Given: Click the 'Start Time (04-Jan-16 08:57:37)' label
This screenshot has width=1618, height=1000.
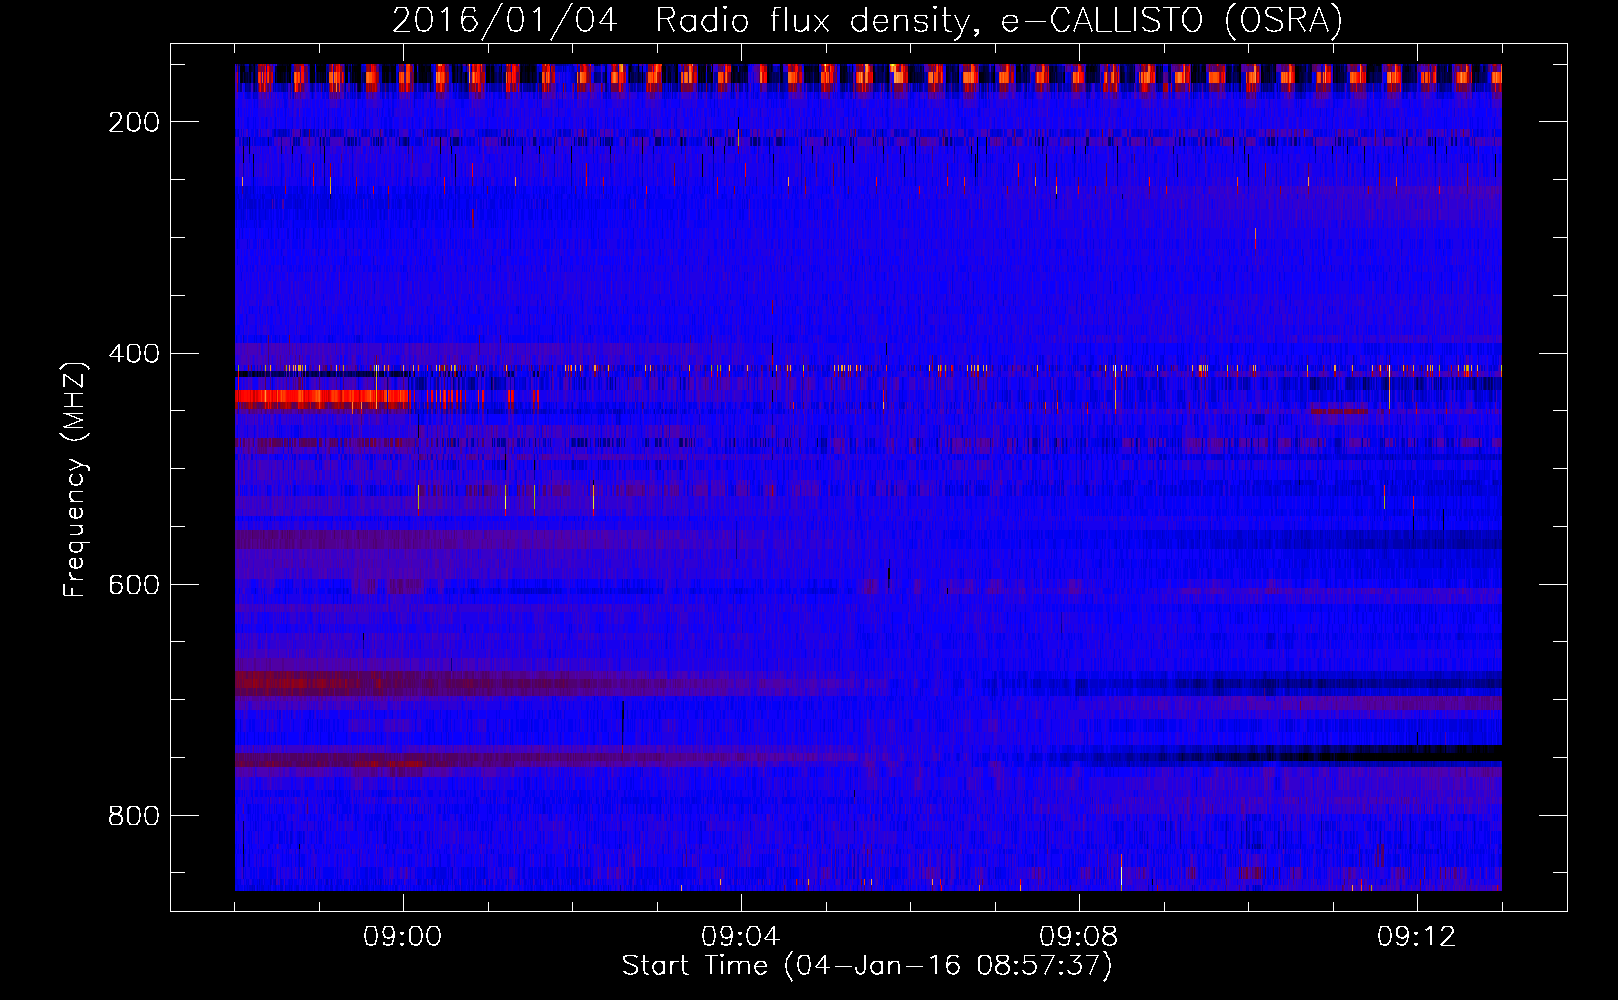Looking at the screenshot, I should click(867, 966).
